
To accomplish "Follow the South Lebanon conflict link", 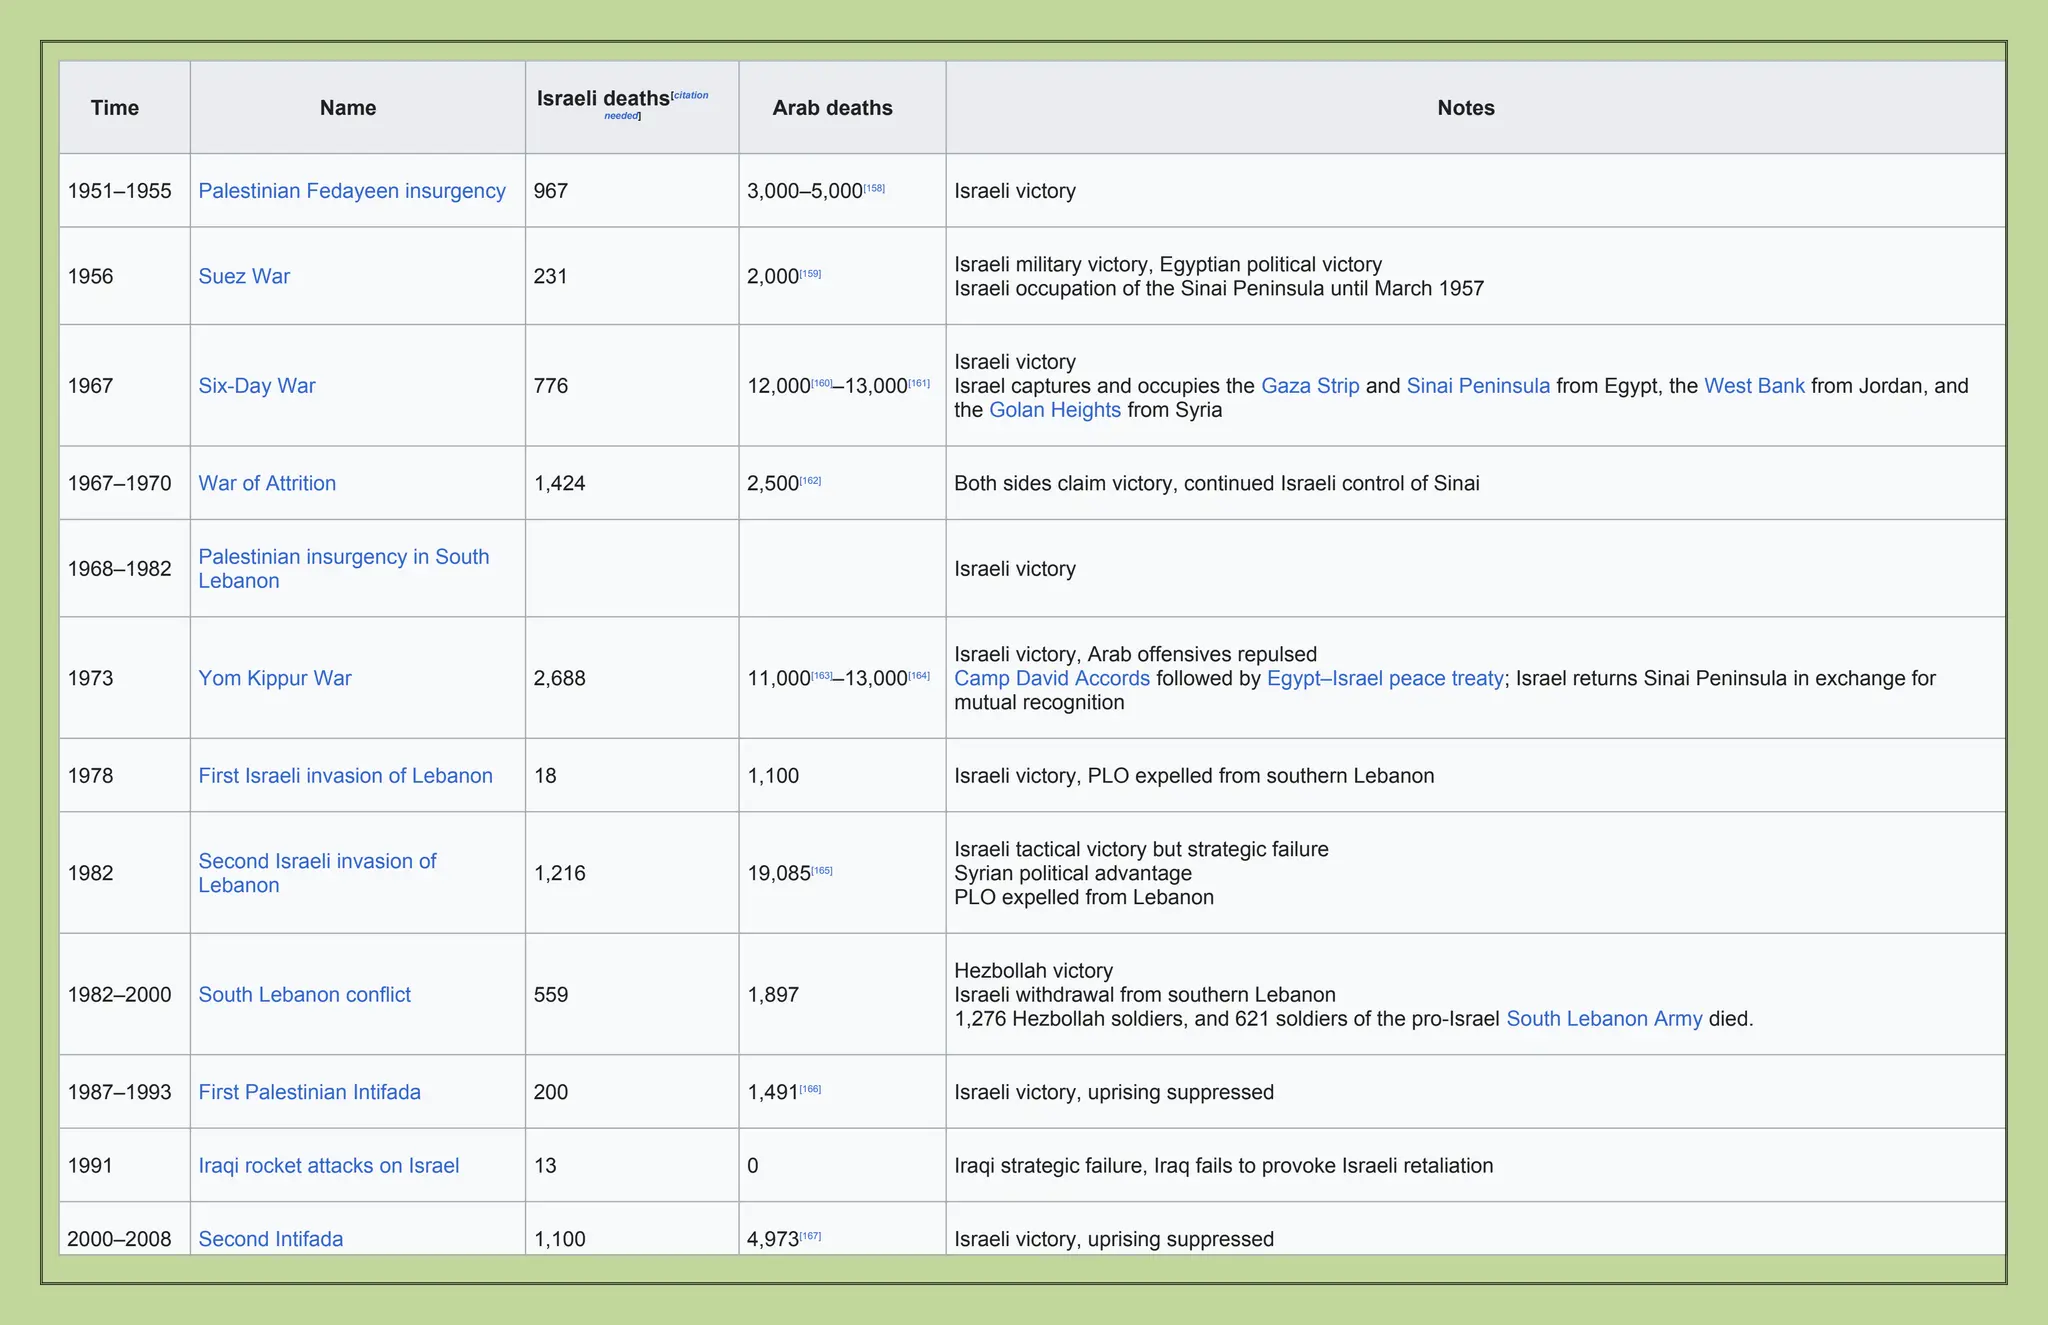I will [304, 995].
